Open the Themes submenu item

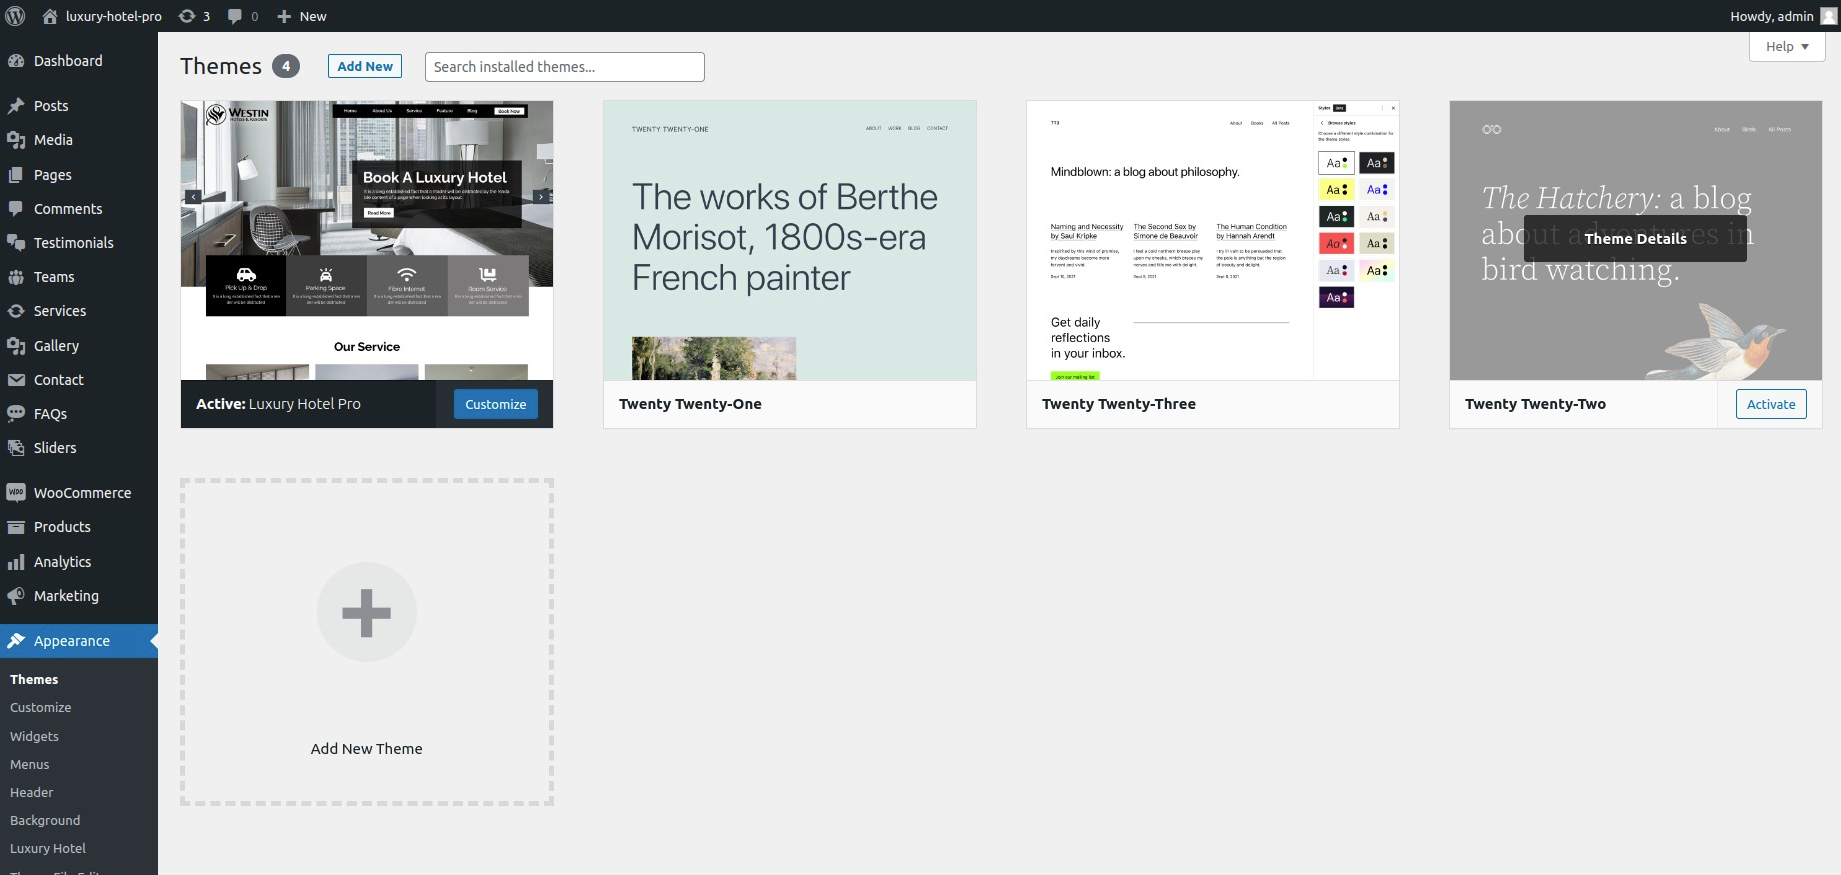tap(34, 679)
